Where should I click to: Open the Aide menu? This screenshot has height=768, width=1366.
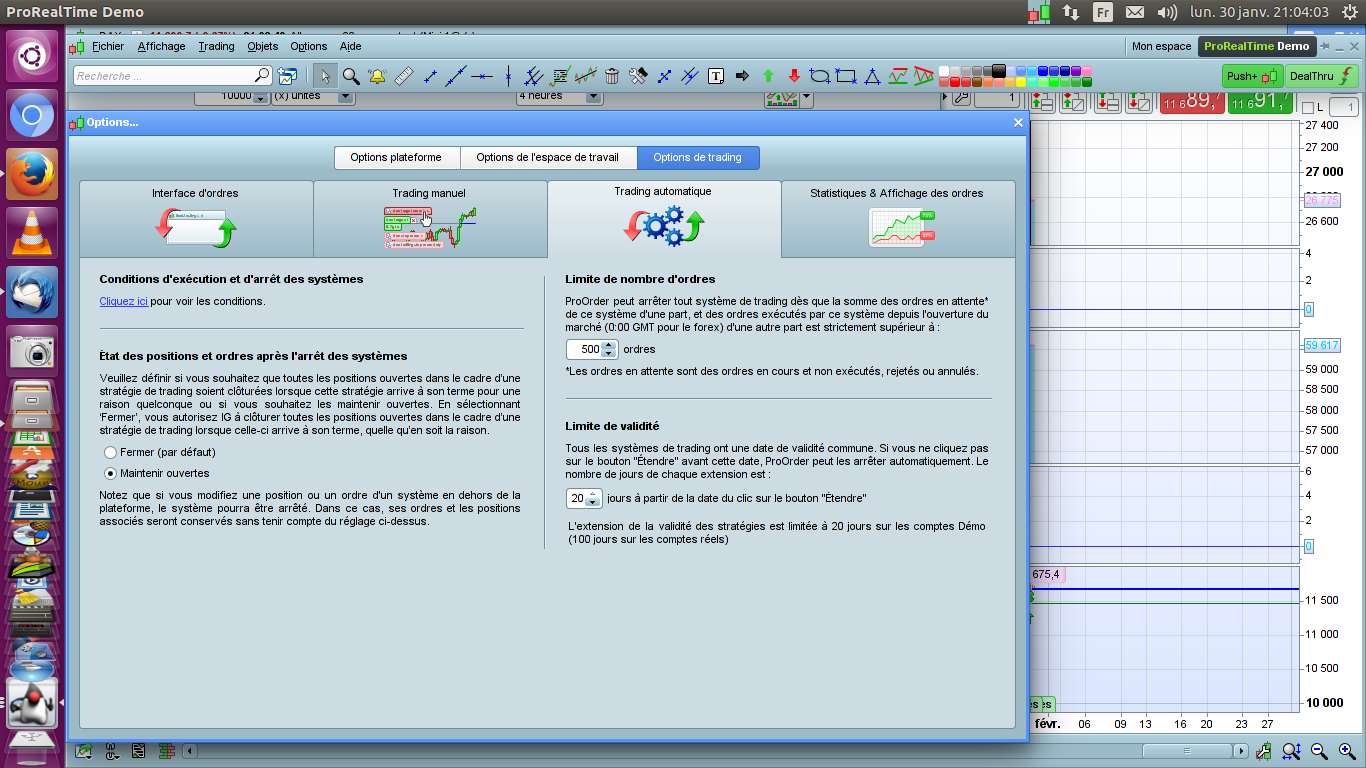[x=350, y=46]
